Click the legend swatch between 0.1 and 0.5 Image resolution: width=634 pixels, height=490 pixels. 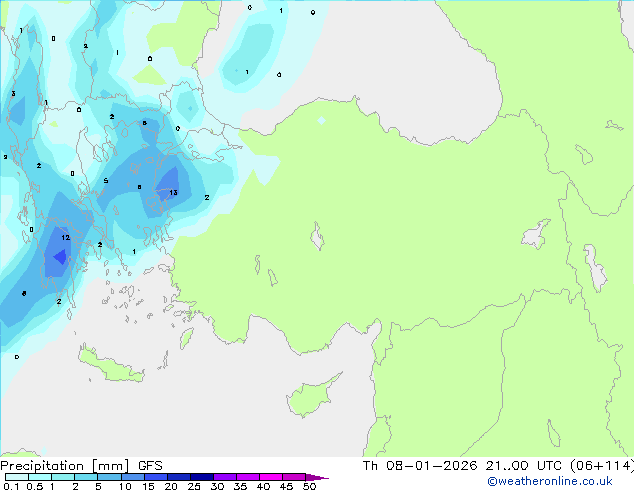[17, 477]
